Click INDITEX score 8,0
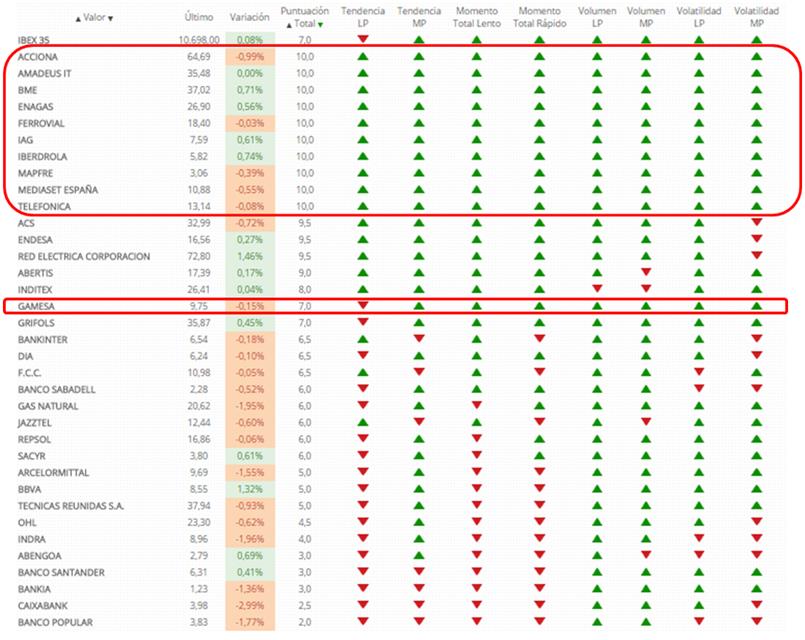Screen dimensions: 805x640 [304, 289]
